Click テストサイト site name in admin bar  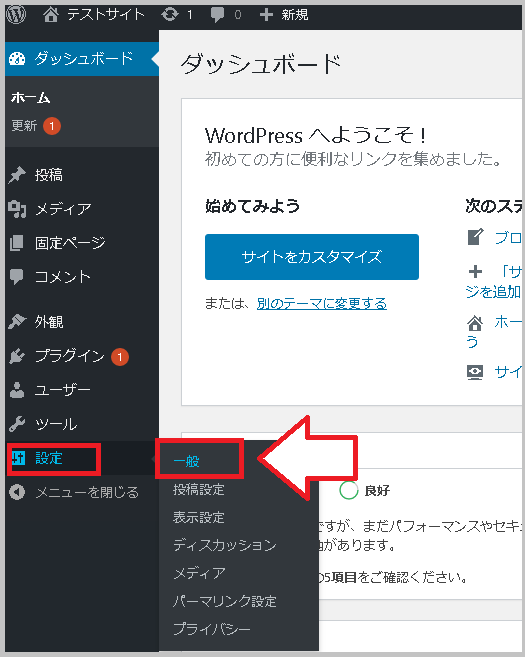point(106,15)
